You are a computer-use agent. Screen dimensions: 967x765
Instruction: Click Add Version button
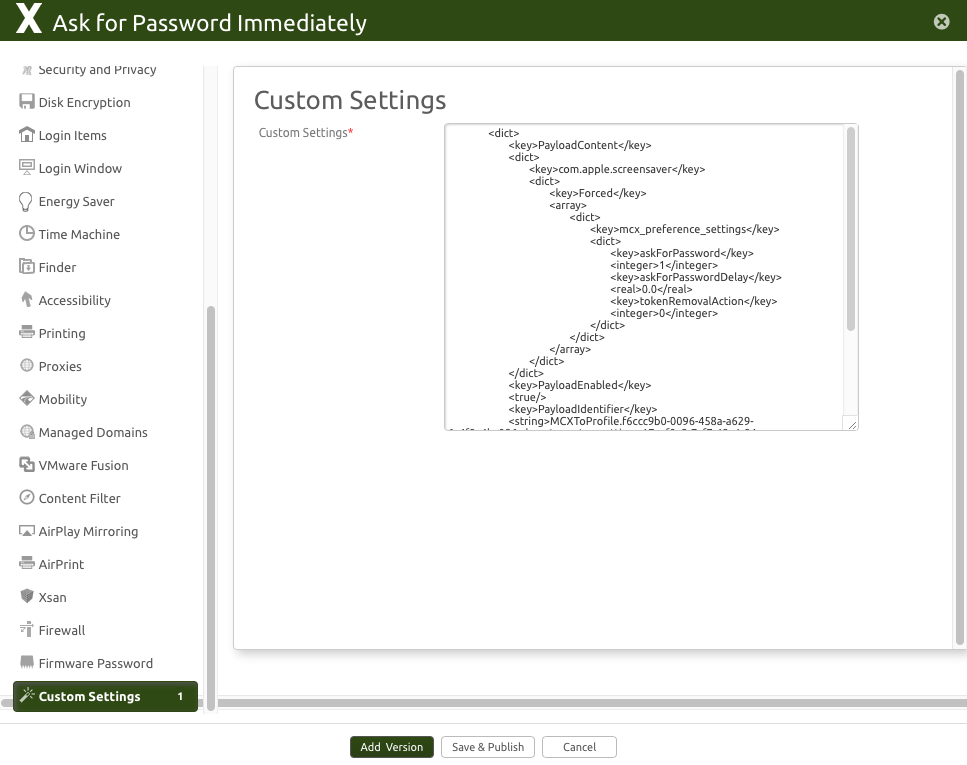pos(392,746)
